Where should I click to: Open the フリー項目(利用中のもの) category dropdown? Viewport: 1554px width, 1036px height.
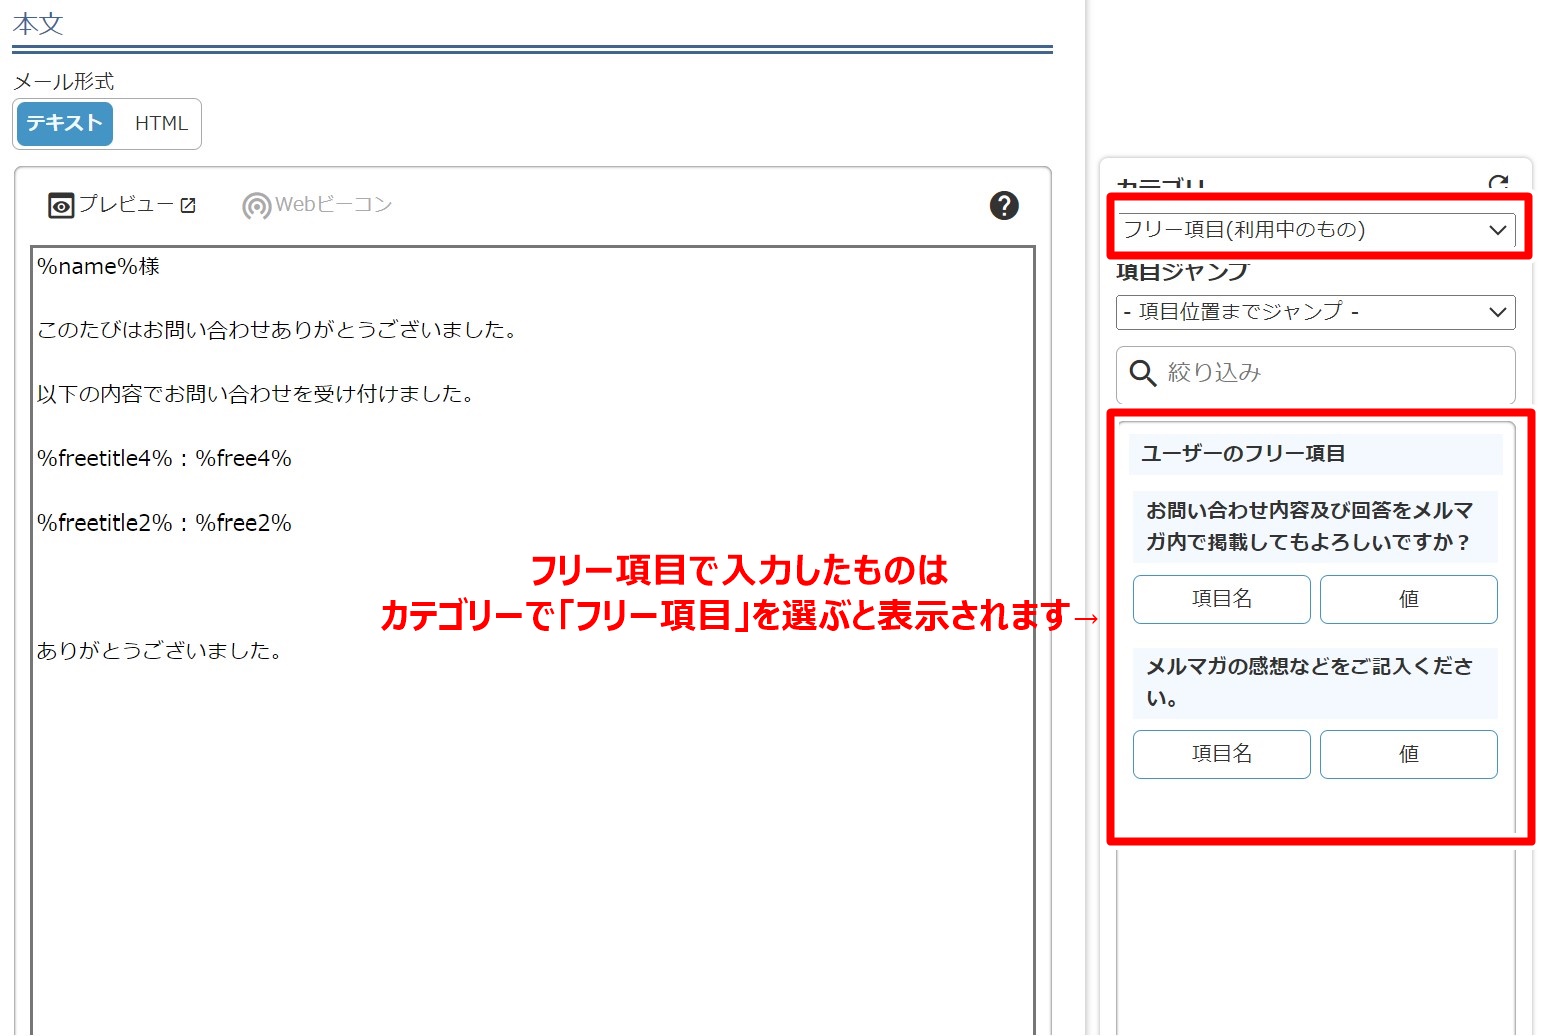(1315, 230)
